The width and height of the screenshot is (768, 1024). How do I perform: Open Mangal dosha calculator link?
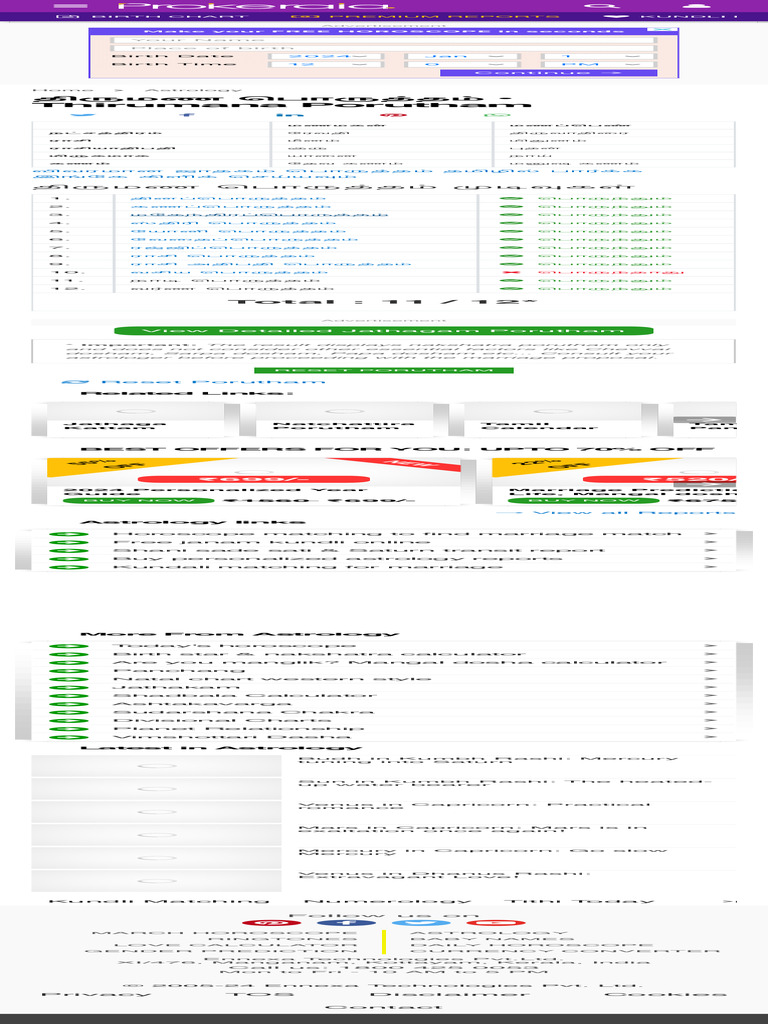click(389, 663)
